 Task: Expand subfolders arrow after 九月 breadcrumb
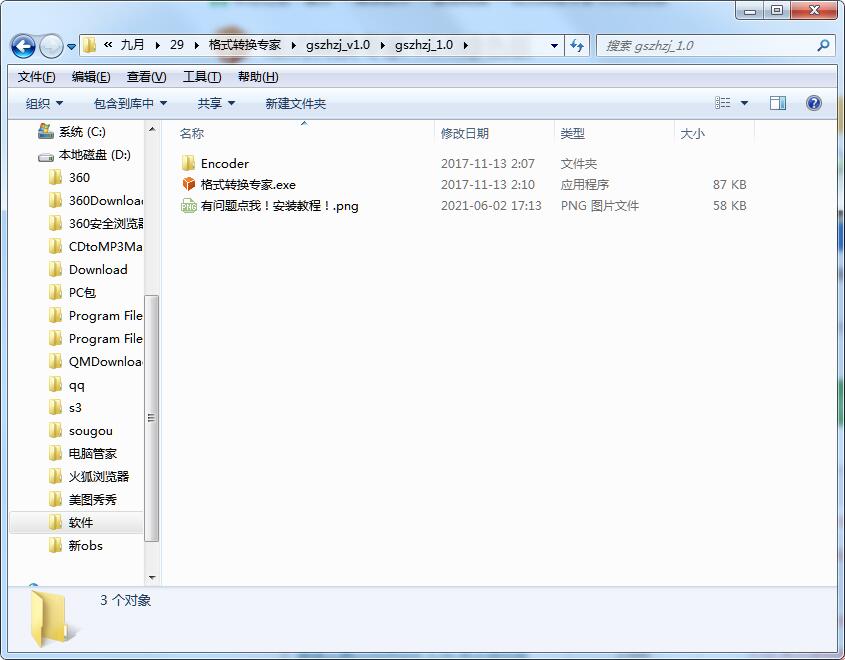click(x=157, y=45)
